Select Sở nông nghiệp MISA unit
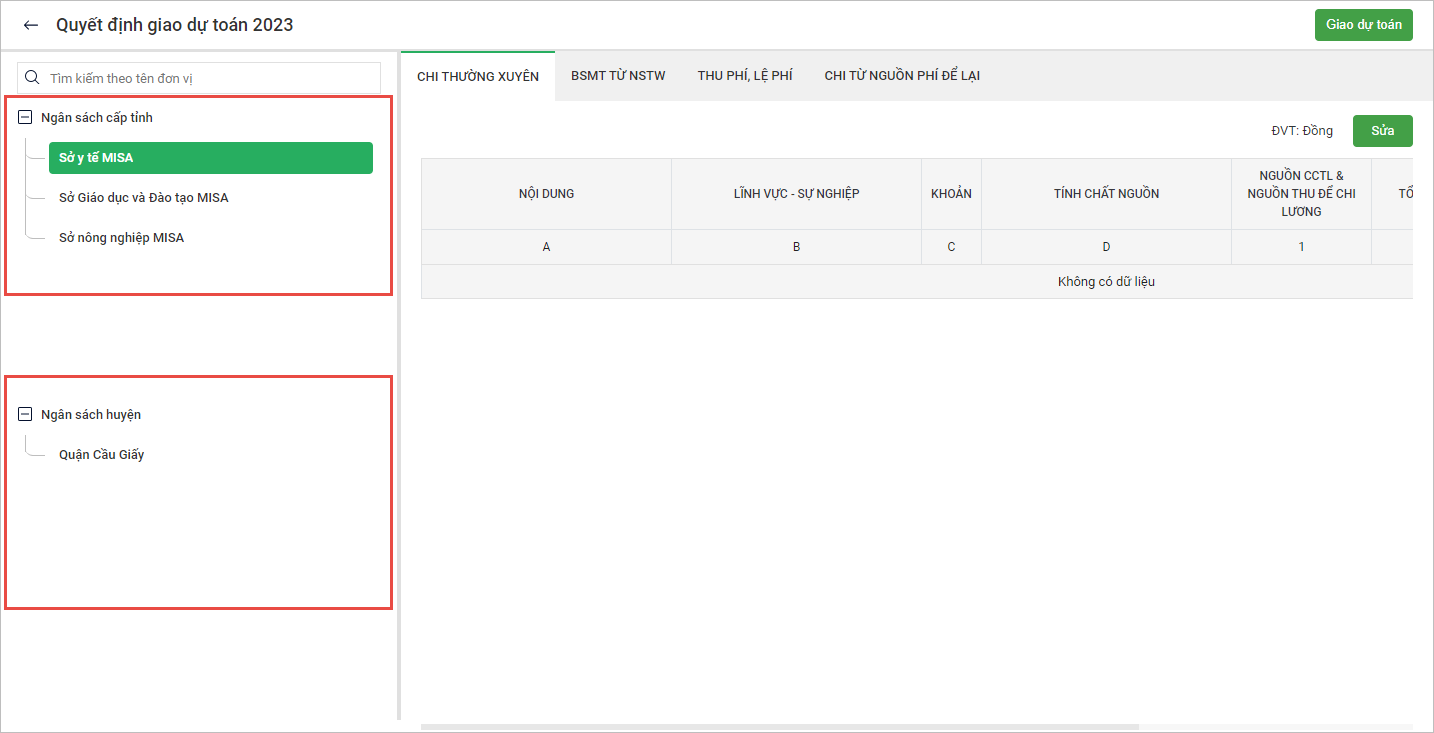Image resolution: width=1434 pixels, height=733 pixels. point(121,238)
